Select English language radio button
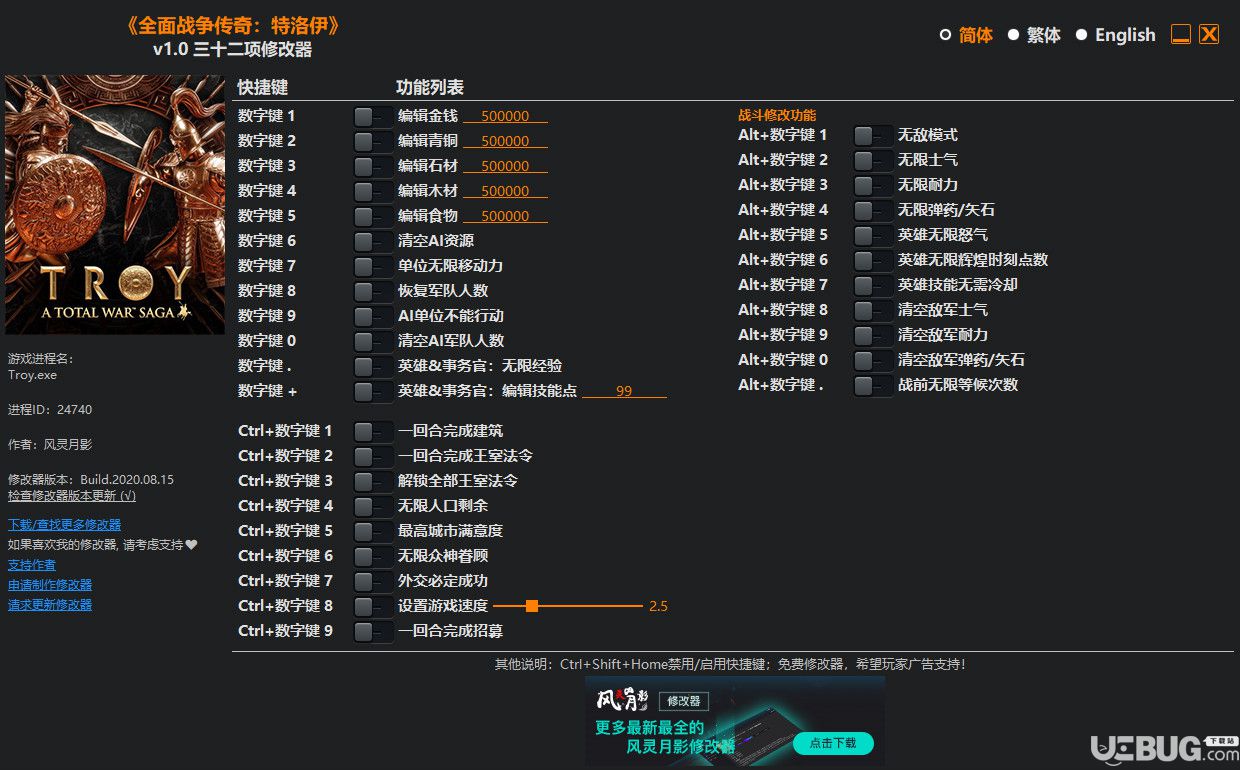This screenshot has width=1240, height=770. click(1081, 35)
